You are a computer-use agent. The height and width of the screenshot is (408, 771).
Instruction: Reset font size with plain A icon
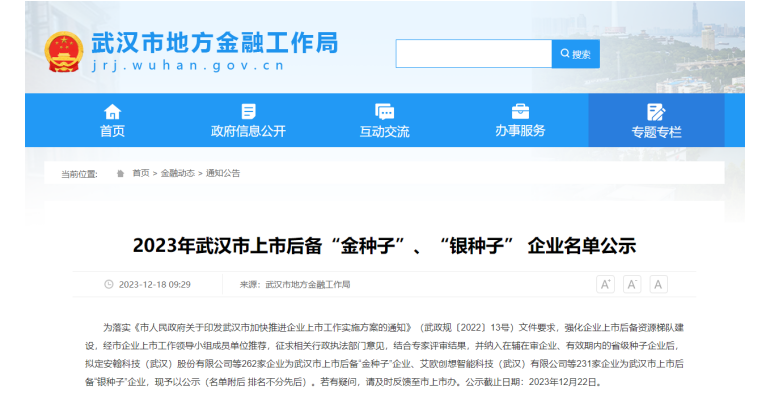(658, 284)
